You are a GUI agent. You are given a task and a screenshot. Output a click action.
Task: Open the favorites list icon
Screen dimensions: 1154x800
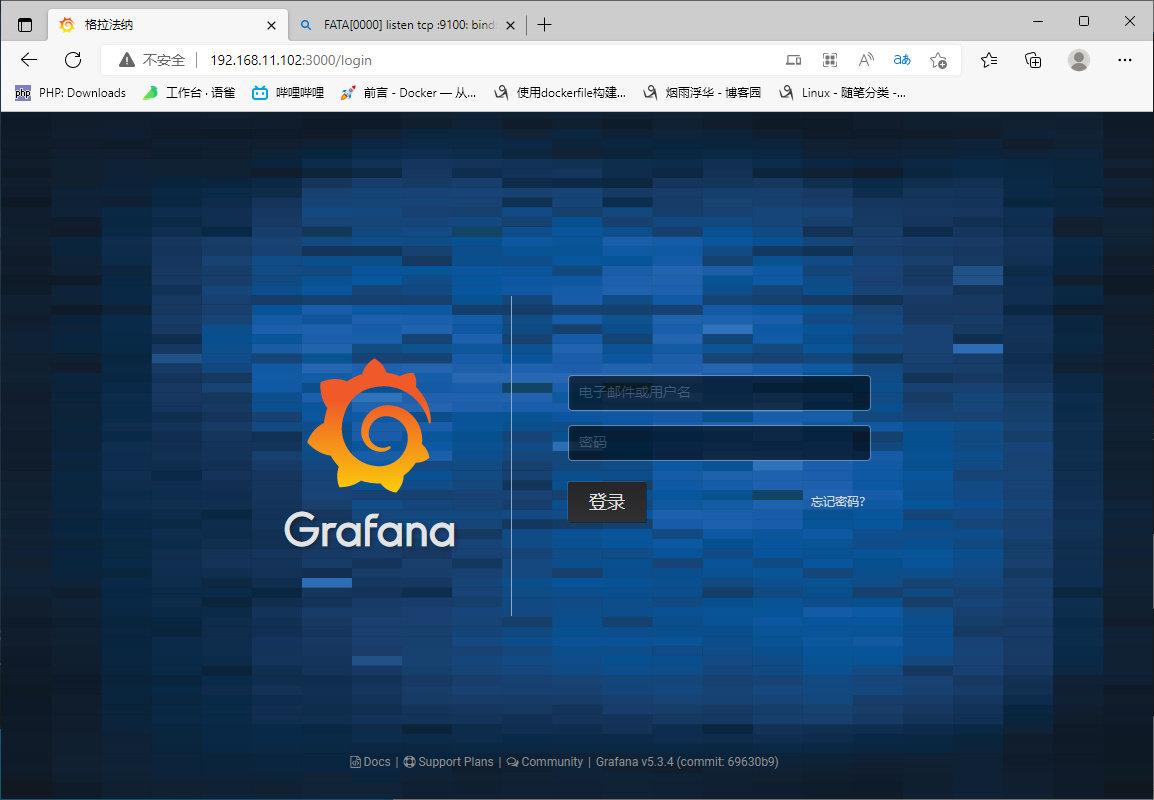989,60
